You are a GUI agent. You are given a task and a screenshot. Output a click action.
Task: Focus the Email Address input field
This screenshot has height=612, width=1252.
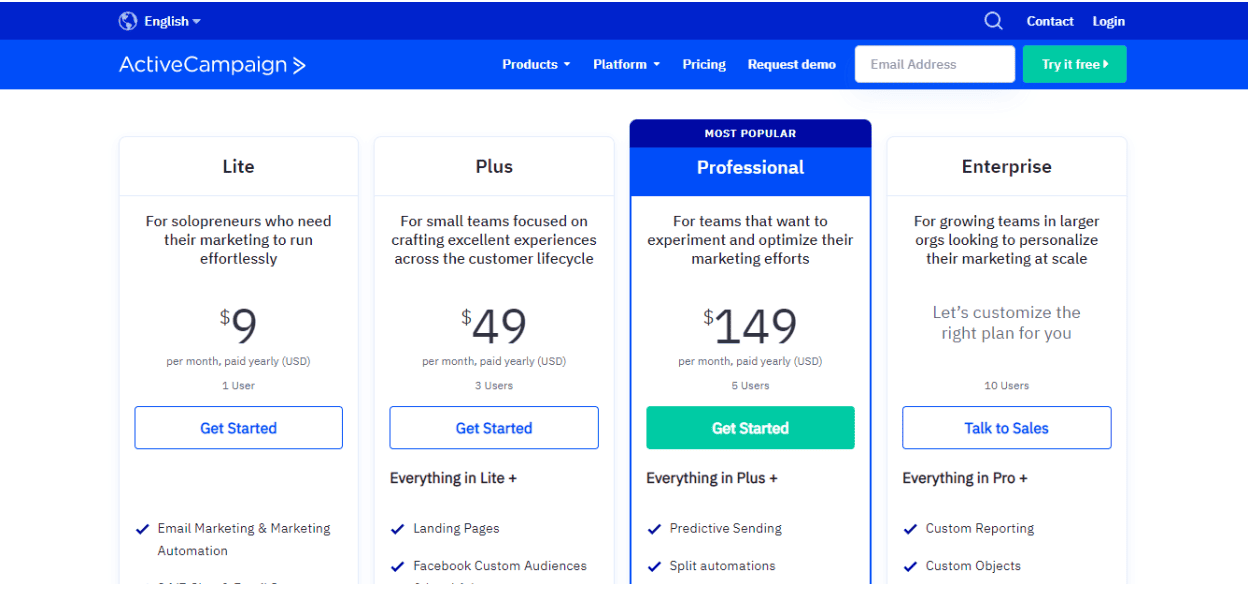tap(935, 64)
